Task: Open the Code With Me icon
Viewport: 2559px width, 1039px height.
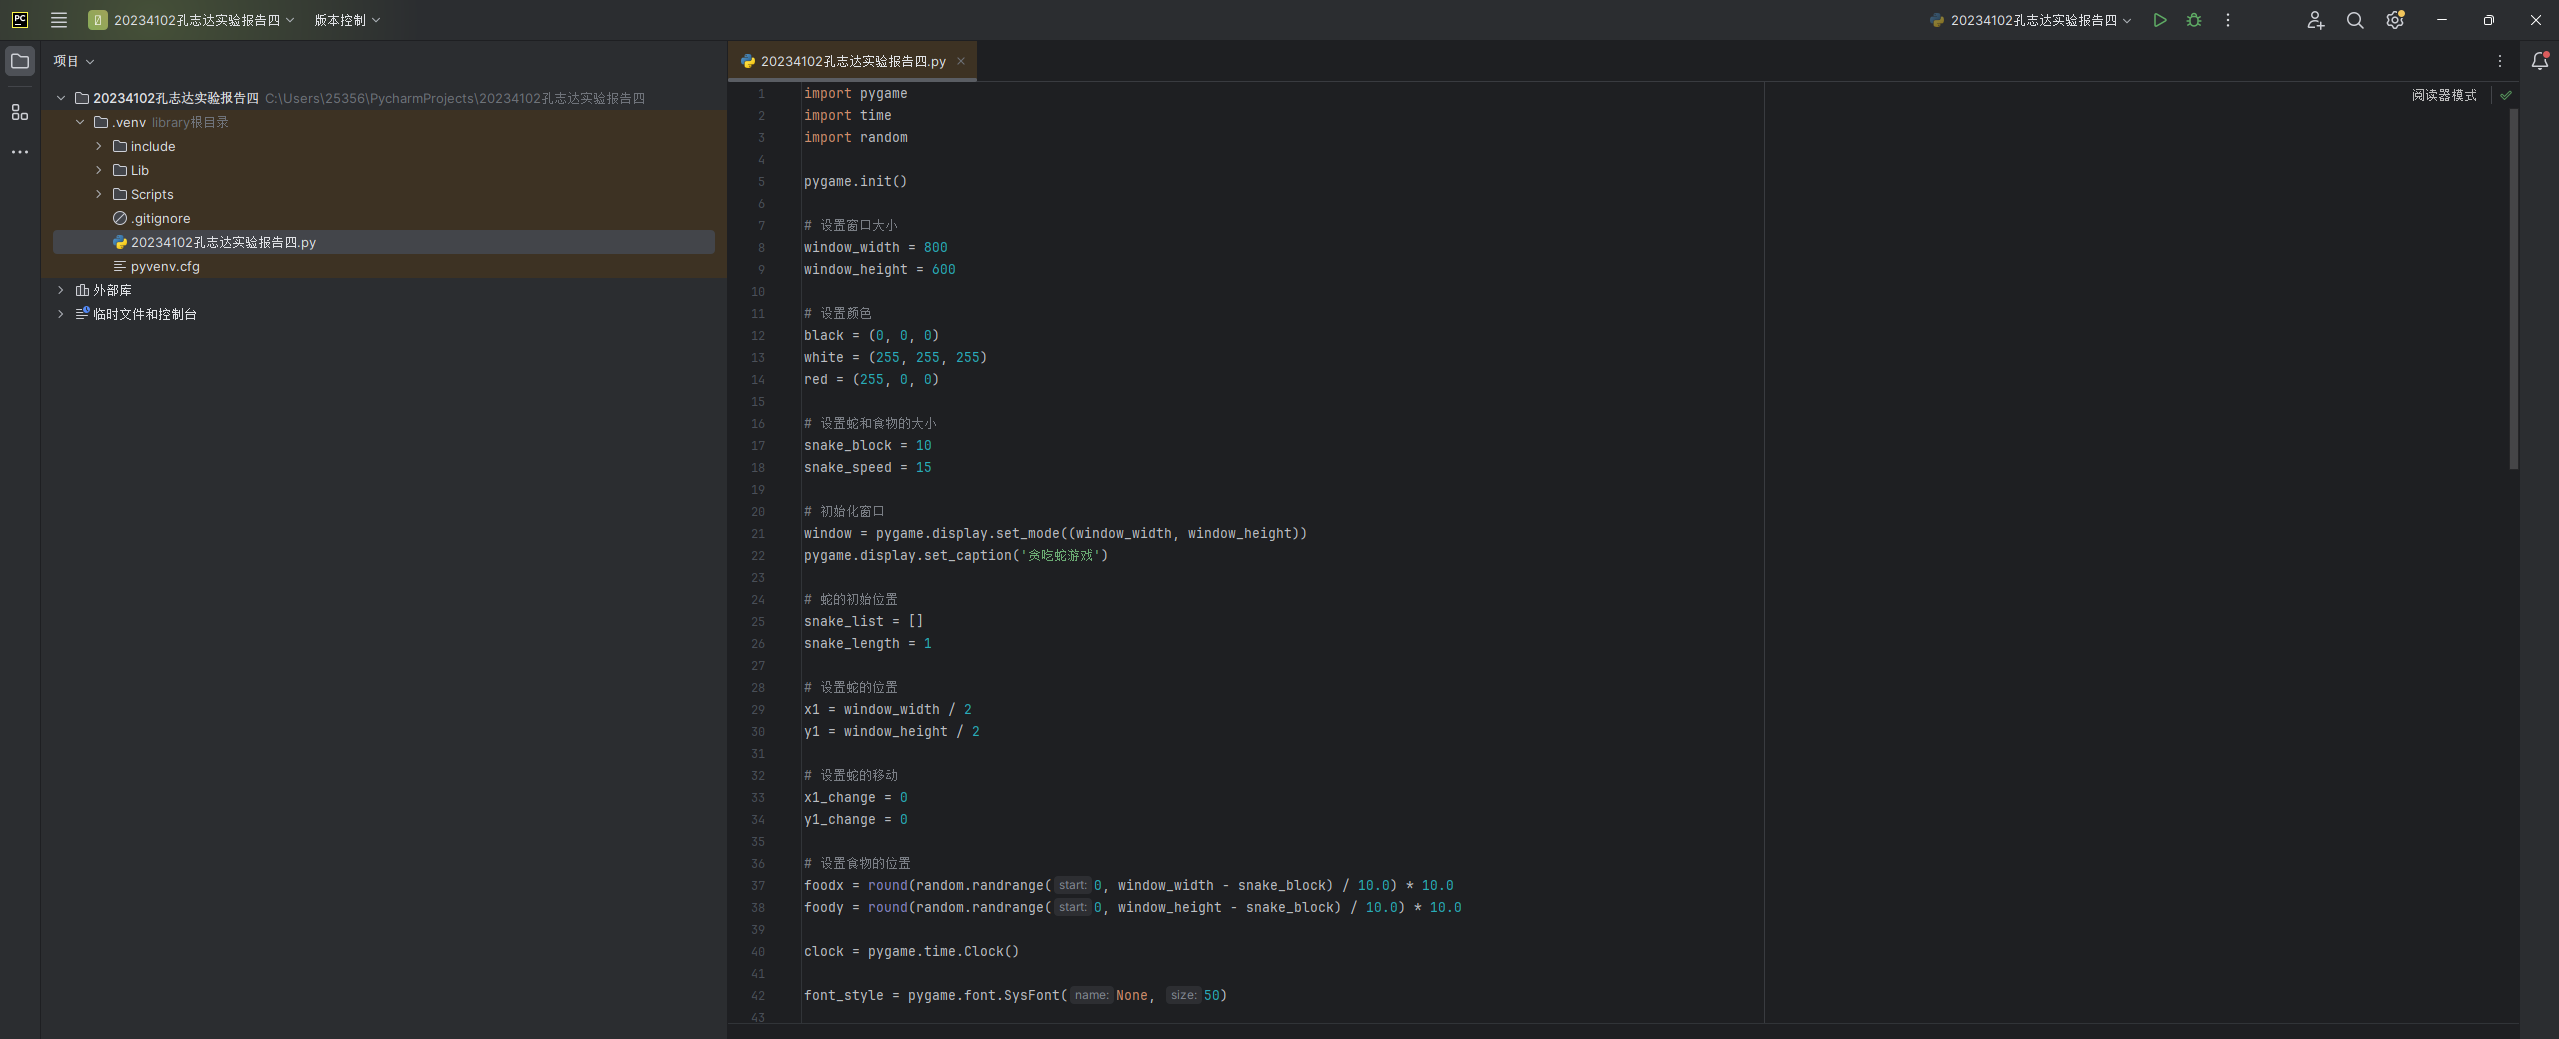Action: (2315, 20)
